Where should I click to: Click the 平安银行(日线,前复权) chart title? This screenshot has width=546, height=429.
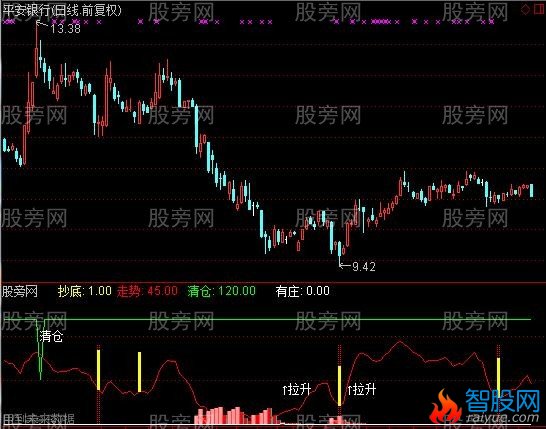62,10
